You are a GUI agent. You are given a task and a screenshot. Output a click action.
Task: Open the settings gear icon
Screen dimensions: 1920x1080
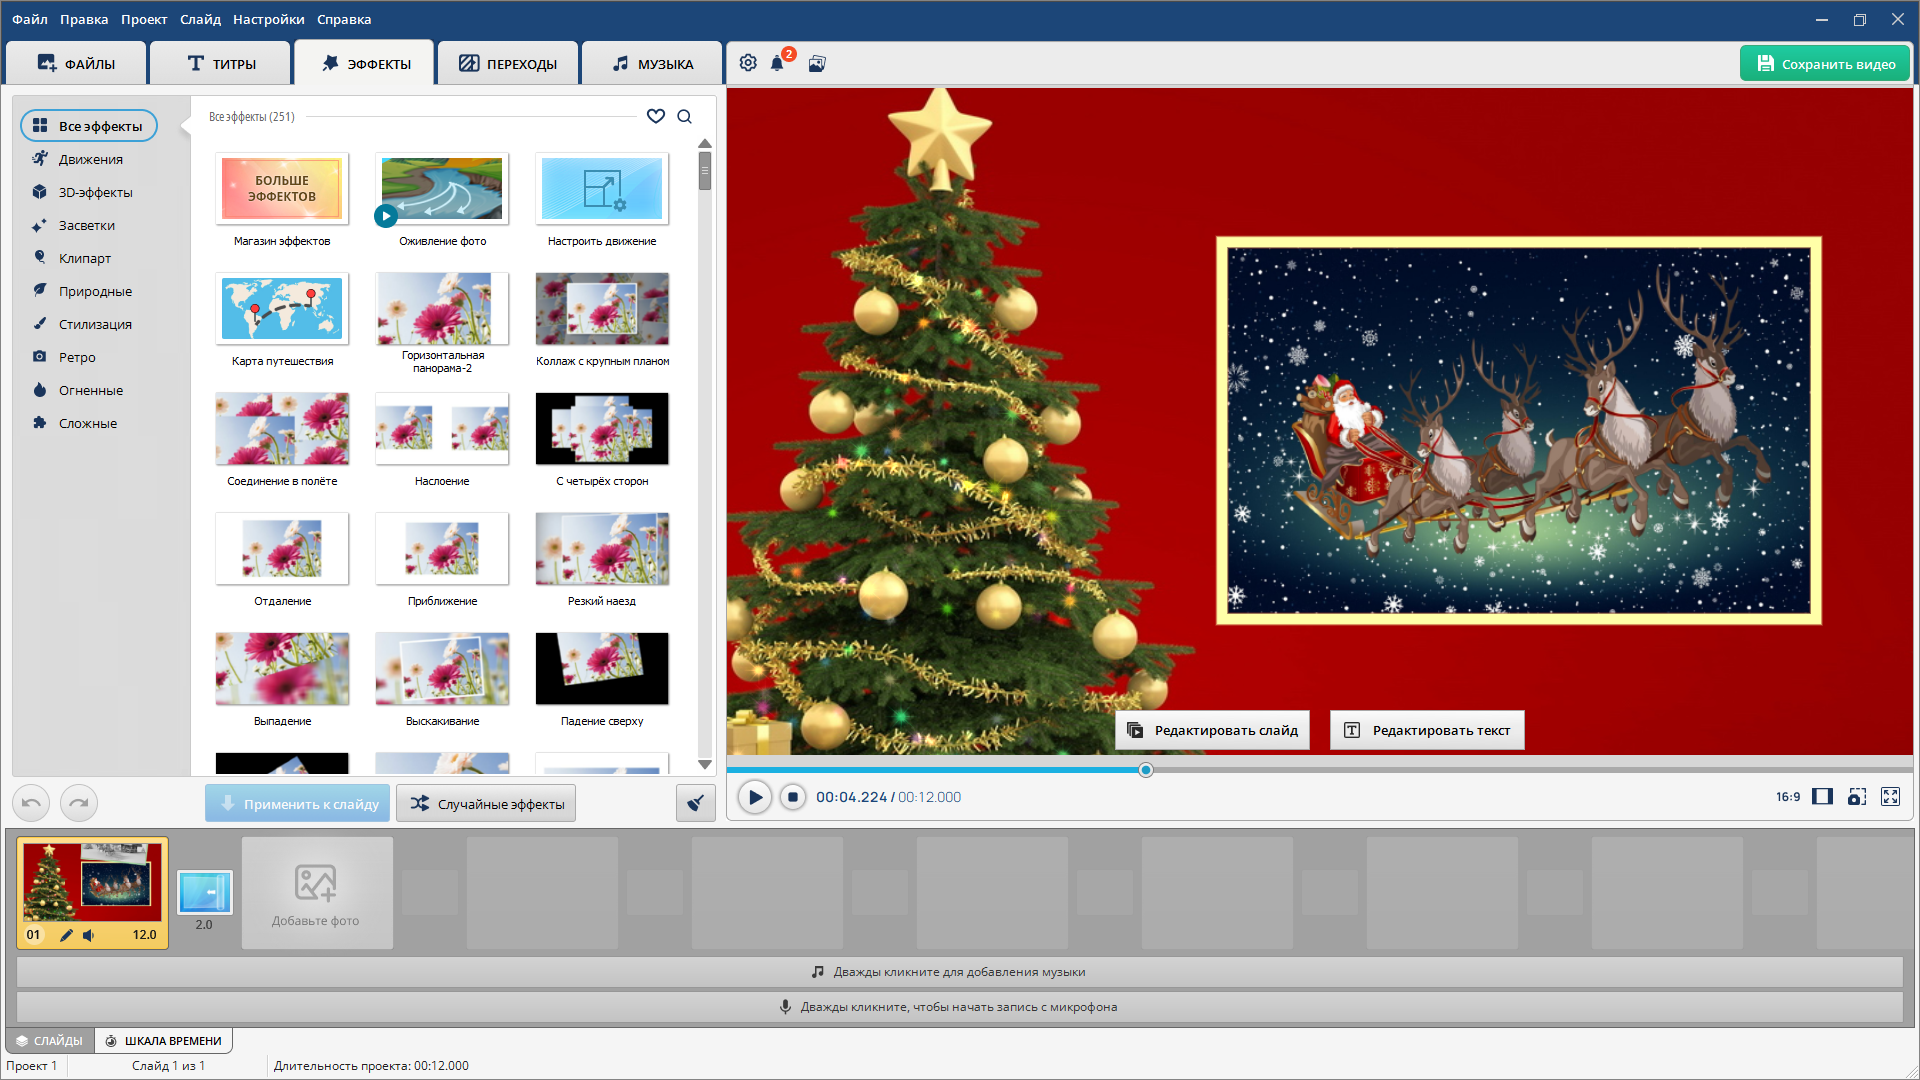[748, 63]
